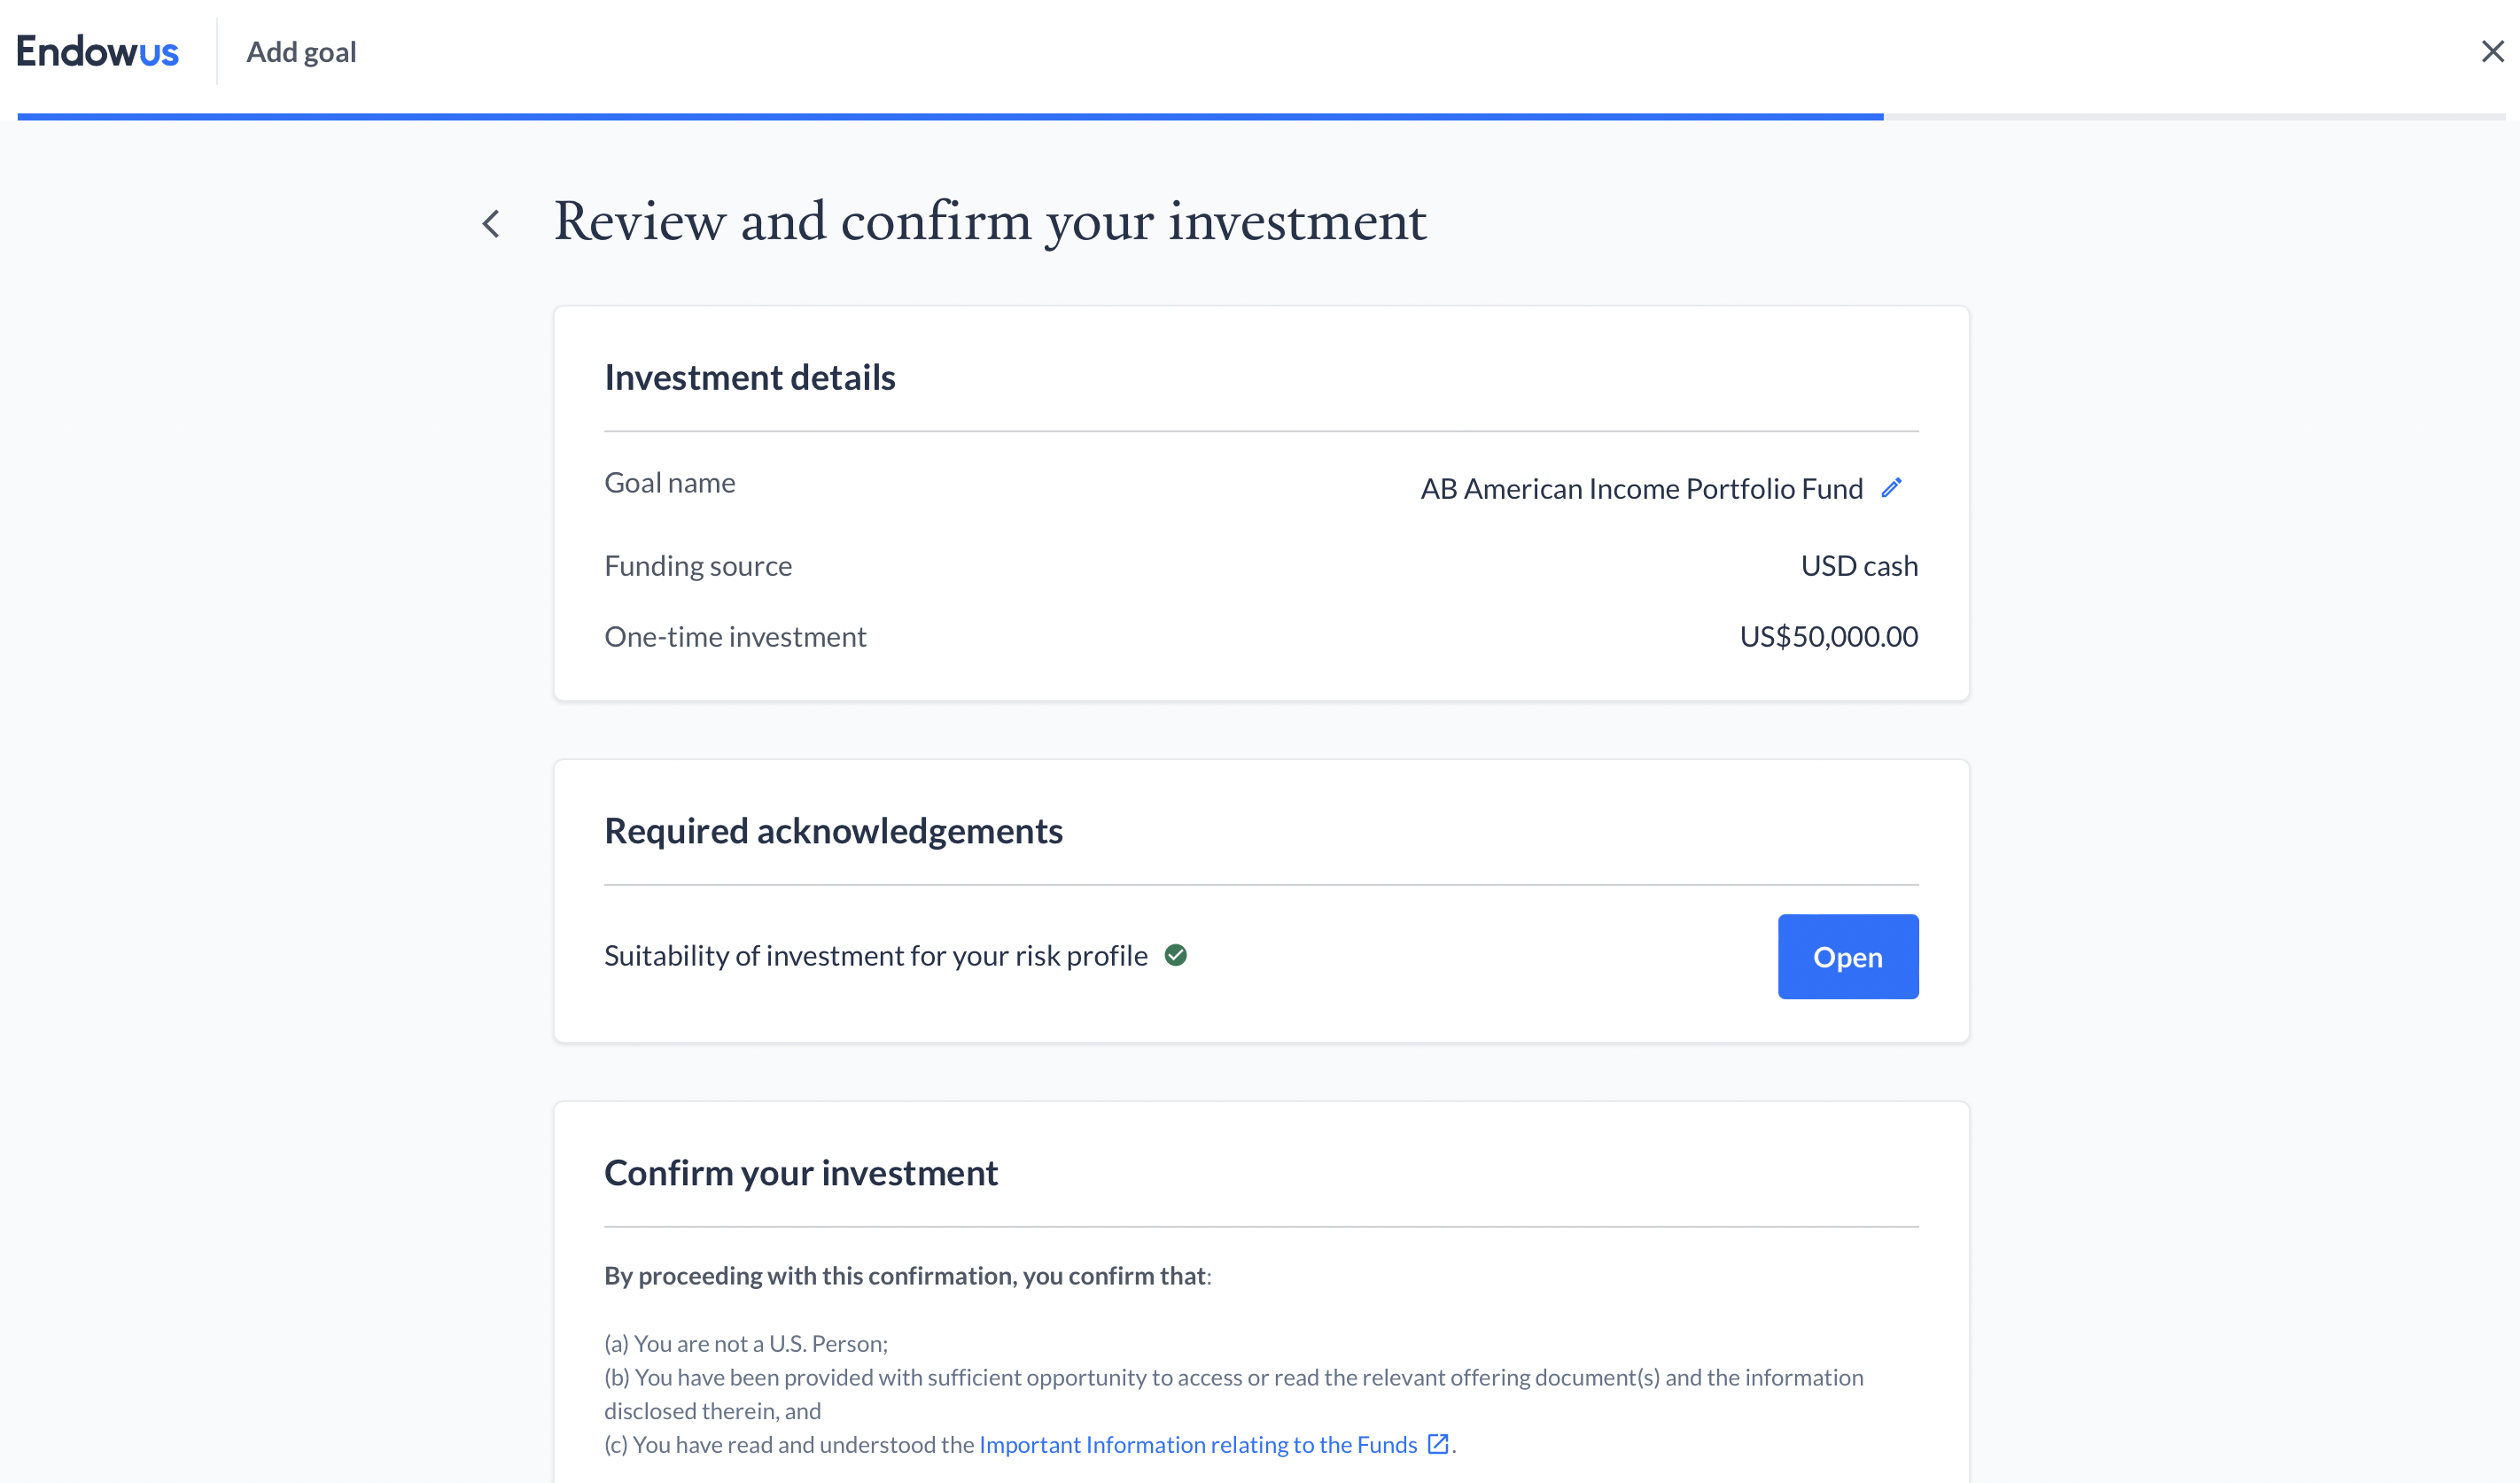2520x1483 pixels.
Task: Click the Investment details heading
Action: (x=750, y=377)
